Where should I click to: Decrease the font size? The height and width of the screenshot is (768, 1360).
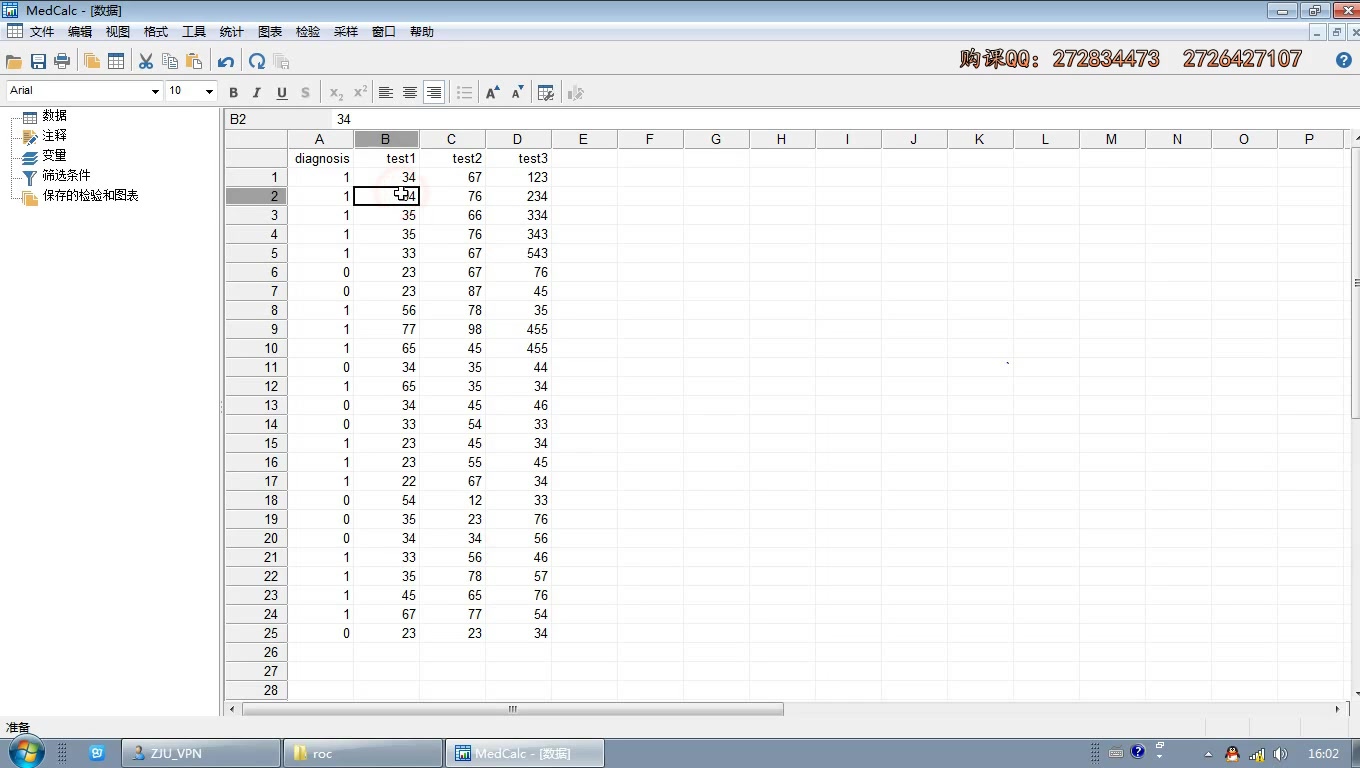point(517,93)
